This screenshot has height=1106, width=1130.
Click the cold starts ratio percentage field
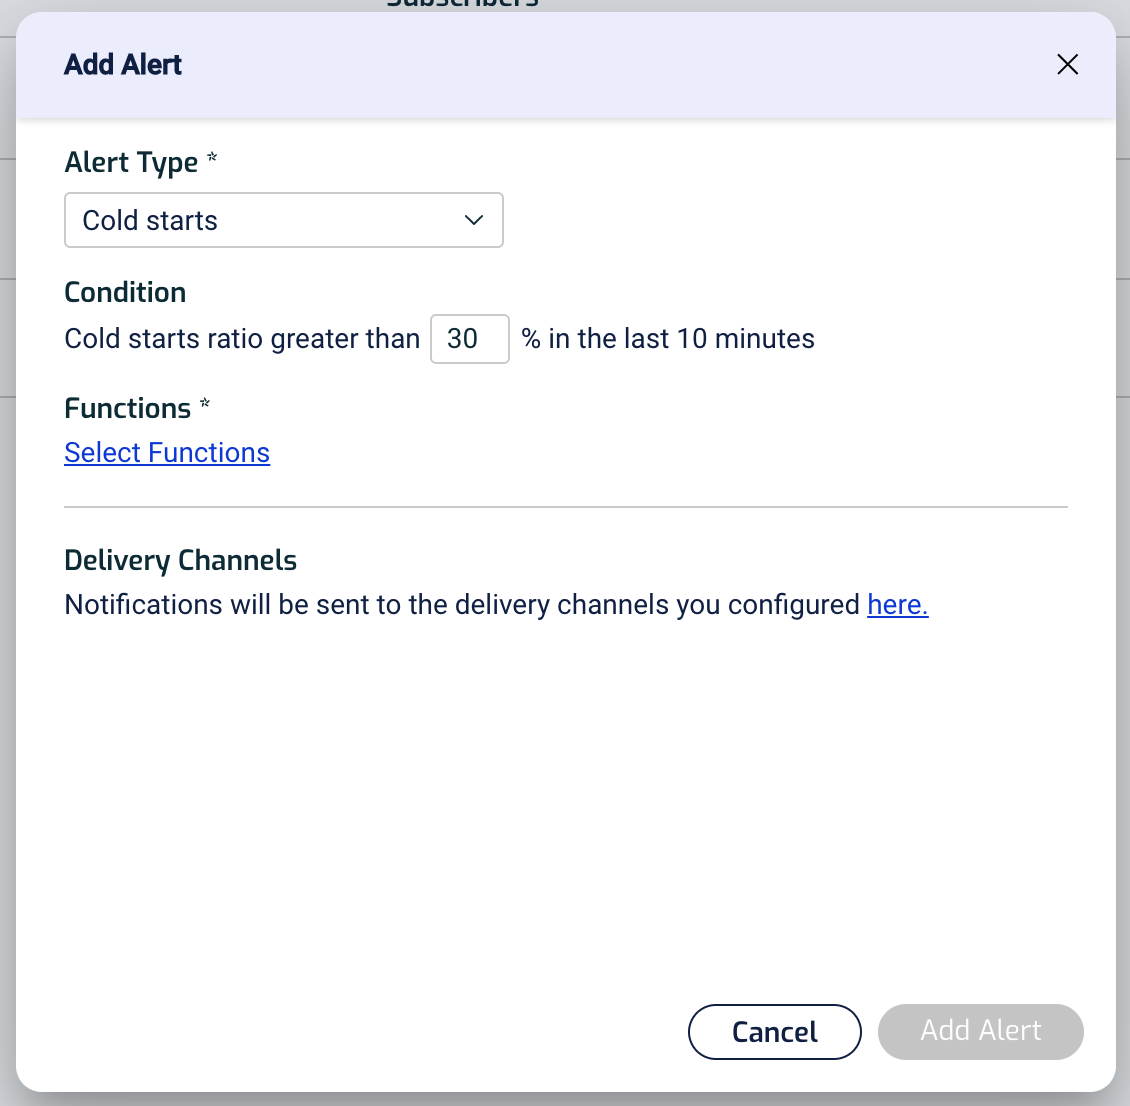pos(470,339)
